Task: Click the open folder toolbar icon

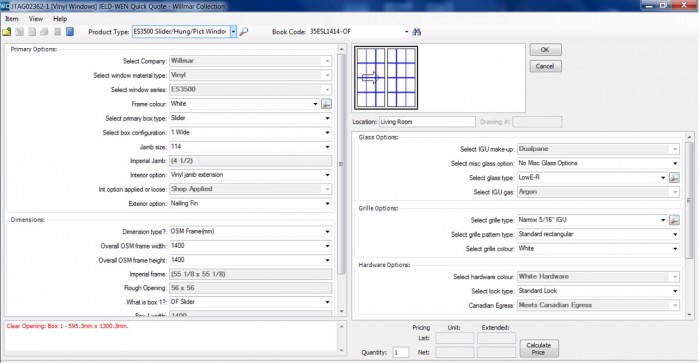Action: coord(7,32)
